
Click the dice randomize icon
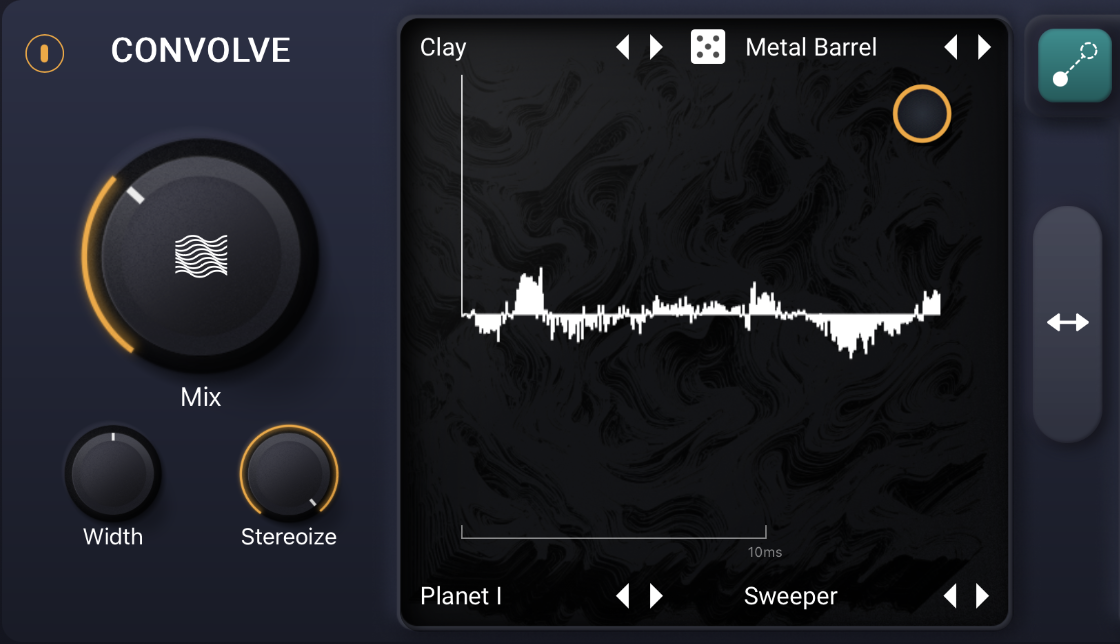[707, 47]
